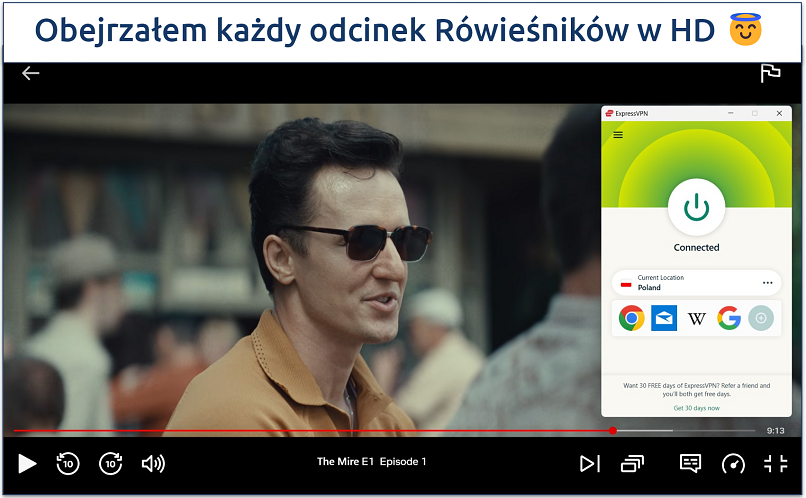Launch Chrome shortcut in ExpressVPN
The height and width of the screenshot is (498, 806).
(x=631, y=318)
